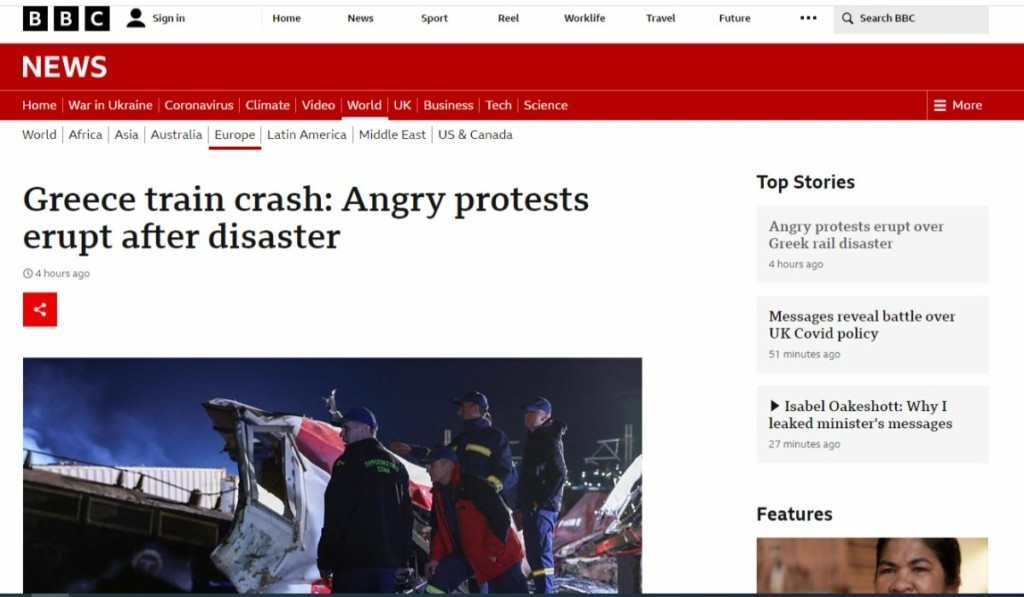Image resolution: width=1024 pixels, height=597 pixels.
Task: Go to the Worklife section
Action: click(x=584, y=18)
